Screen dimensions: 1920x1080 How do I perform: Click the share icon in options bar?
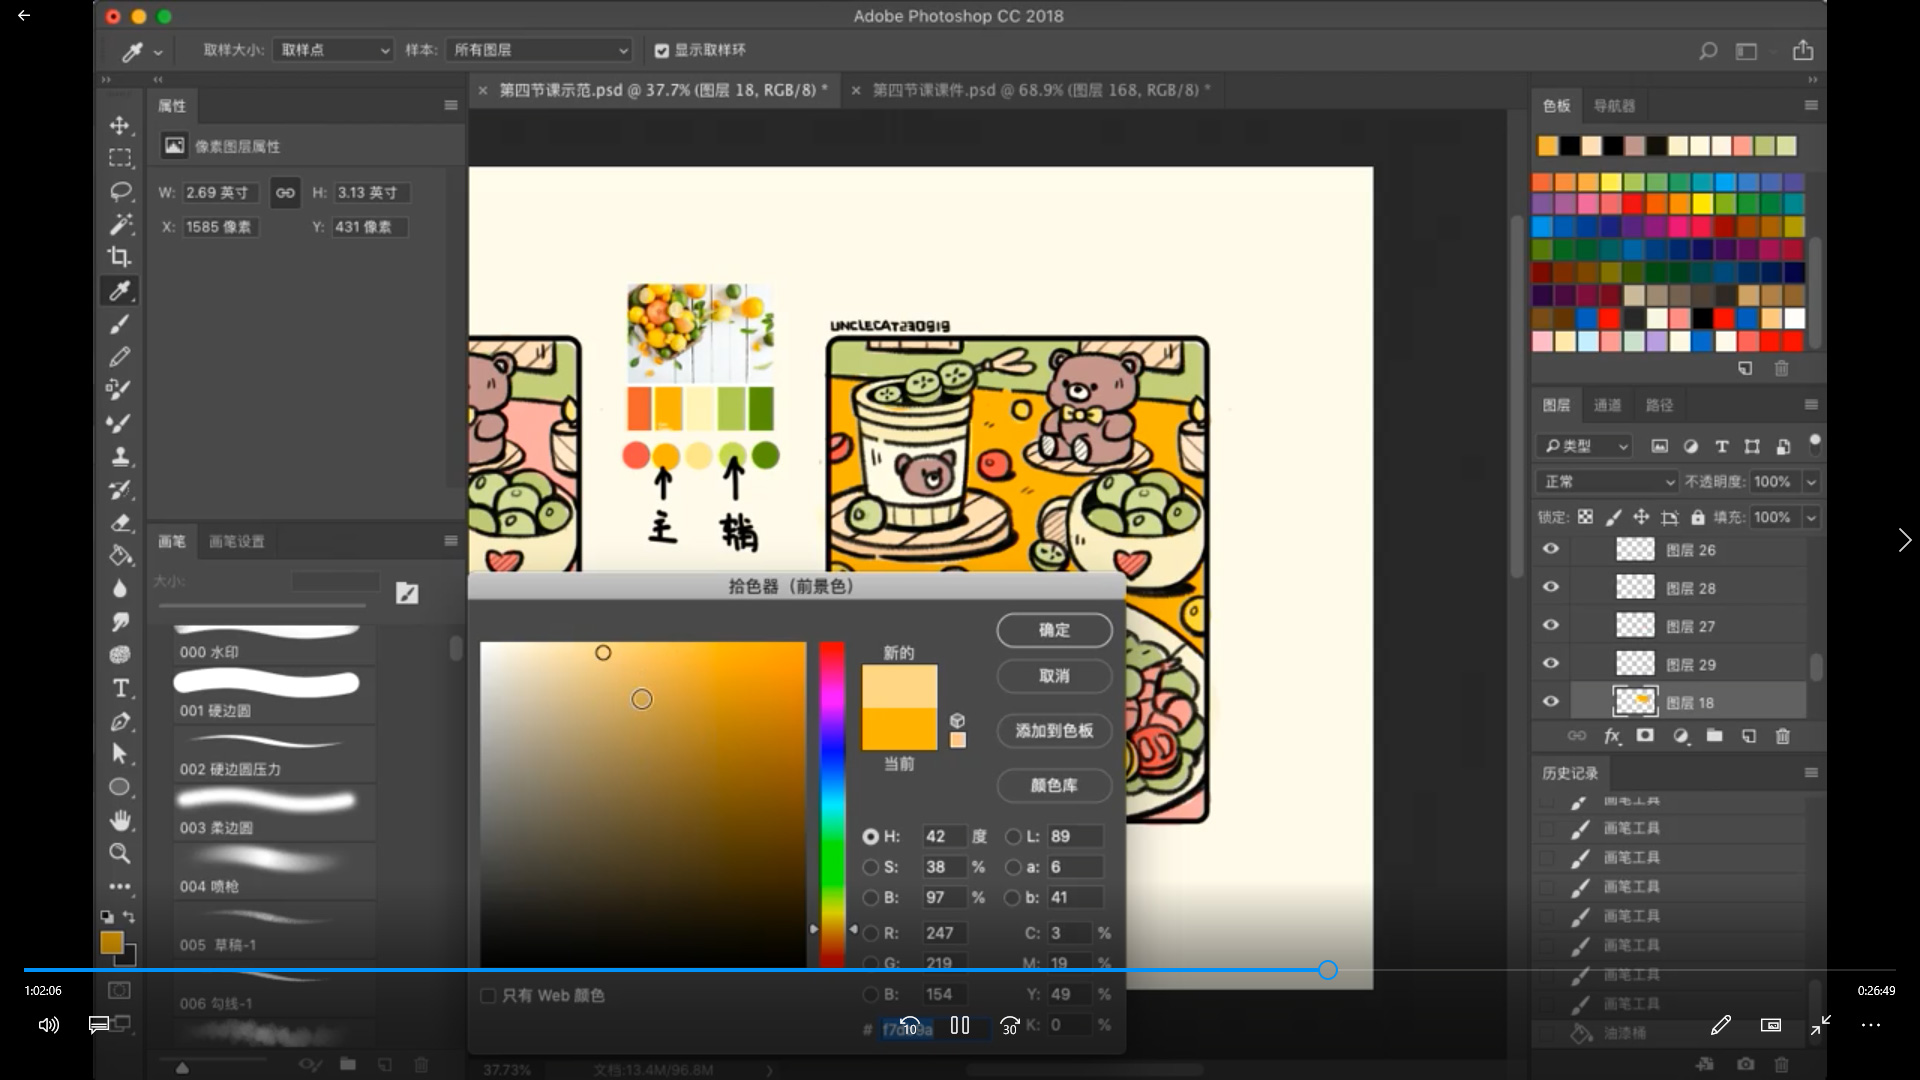click(x=1803, y=50)
